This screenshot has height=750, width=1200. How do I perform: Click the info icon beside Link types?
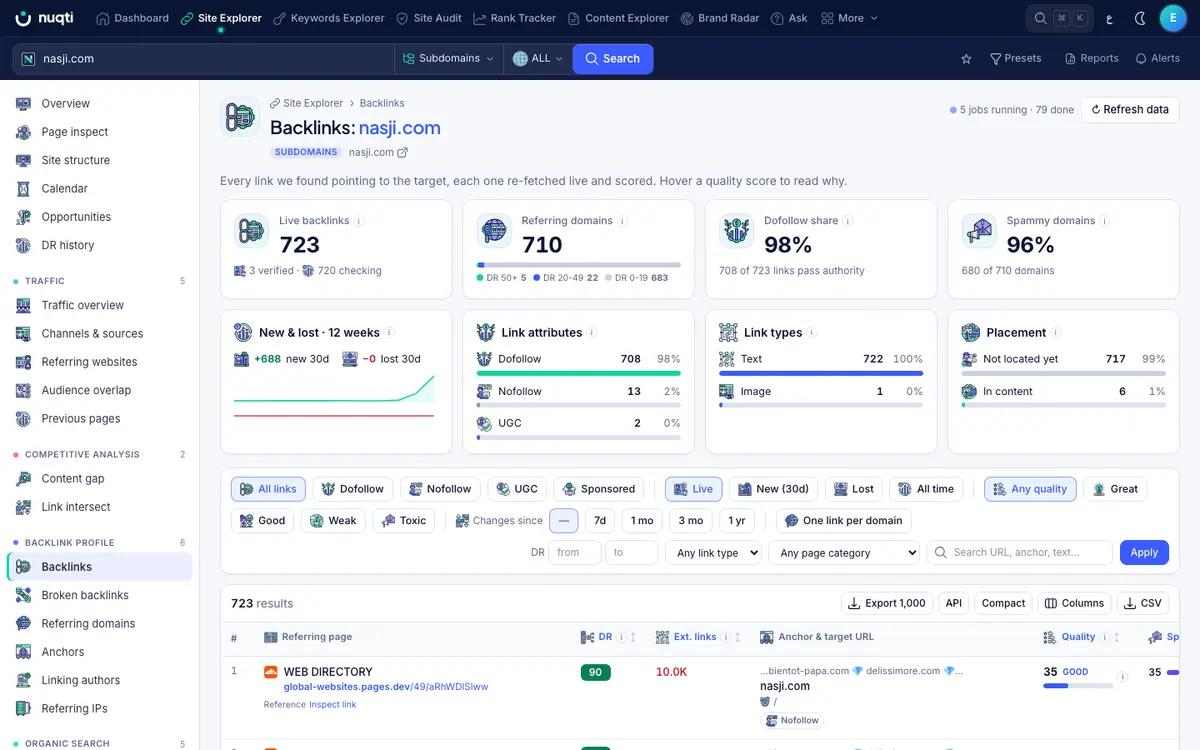coord(812,333)
